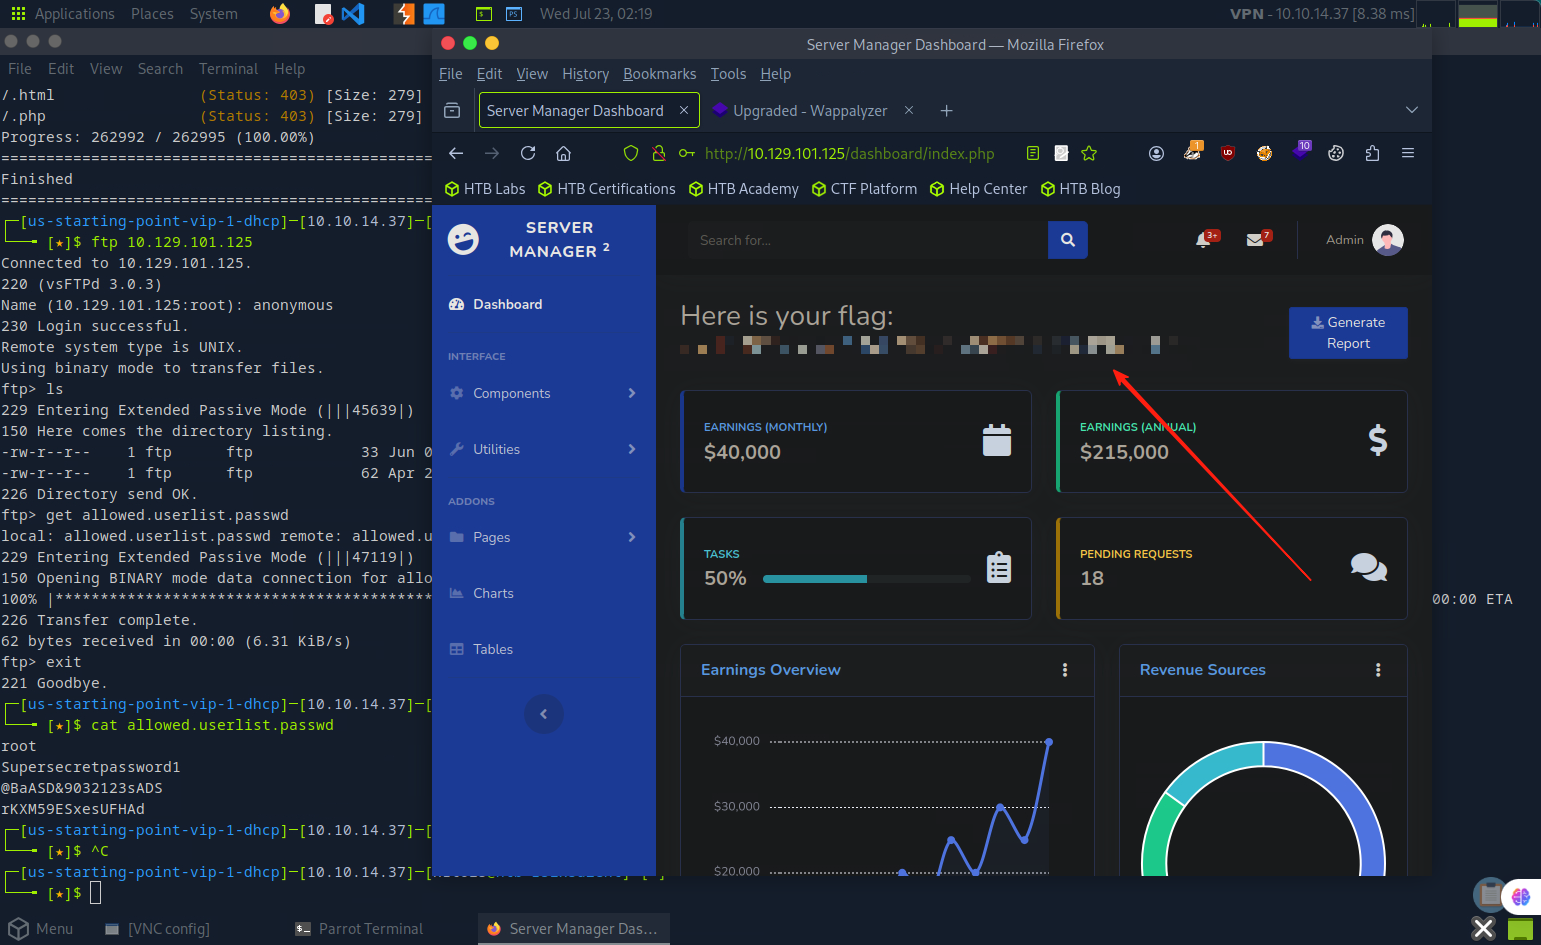This screenshot has width=1541, height=945.
Task: Open Earnings Overview three-dot options menu
Action: click(x=1065, y=670)
